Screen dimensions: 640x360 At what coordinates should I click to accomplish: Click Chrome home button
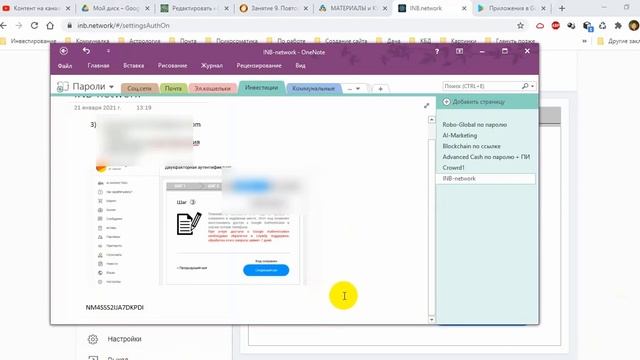(50, 25)
